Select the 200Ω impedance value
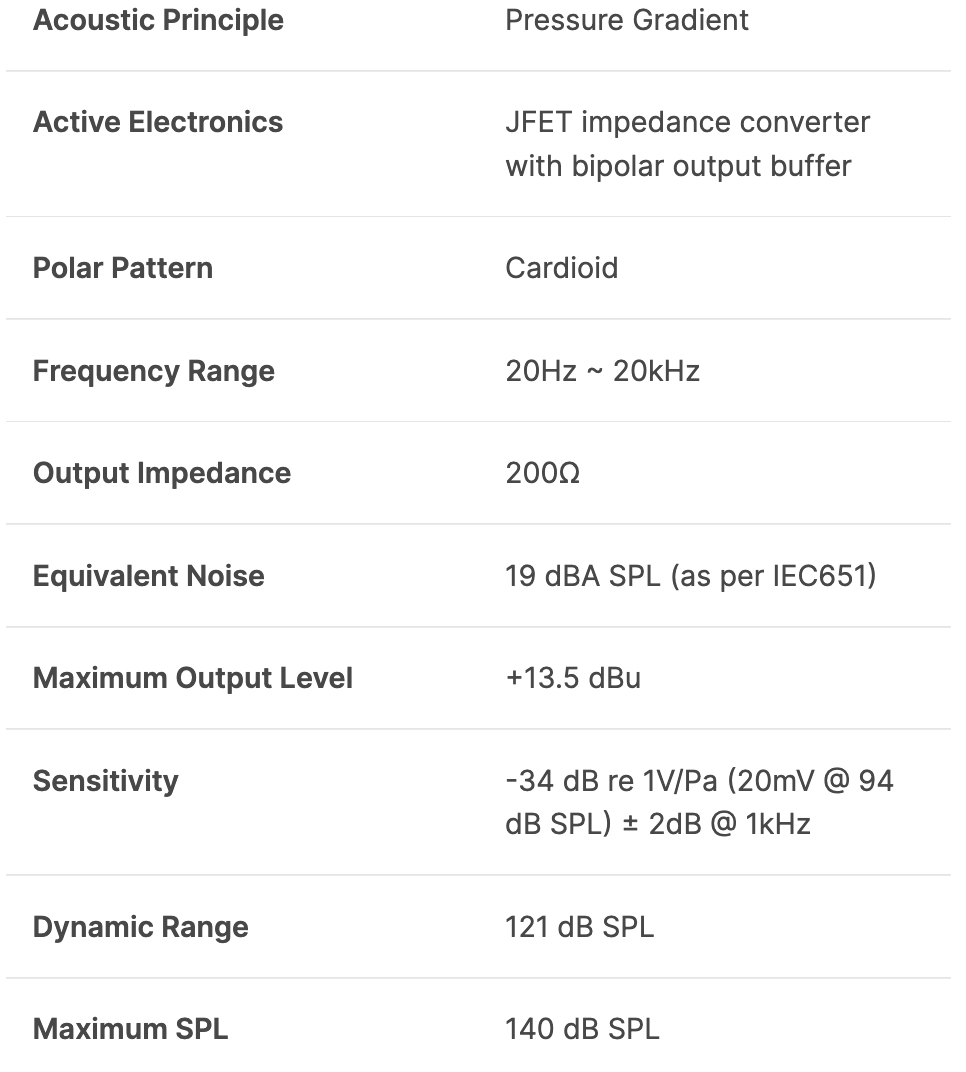This screenshot has height=1072, width=966. click(x=543, y=473)
